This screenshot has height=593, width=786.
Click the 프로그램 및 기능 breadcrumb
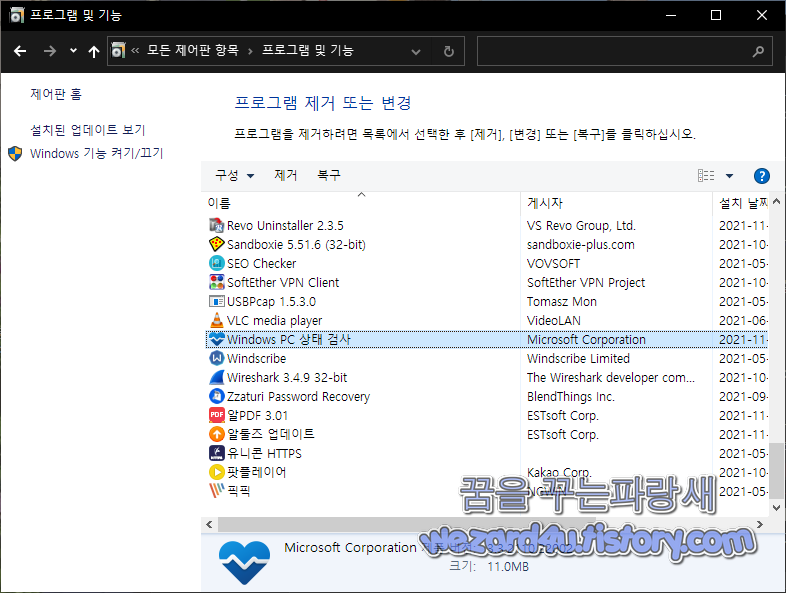click(308, 50)
